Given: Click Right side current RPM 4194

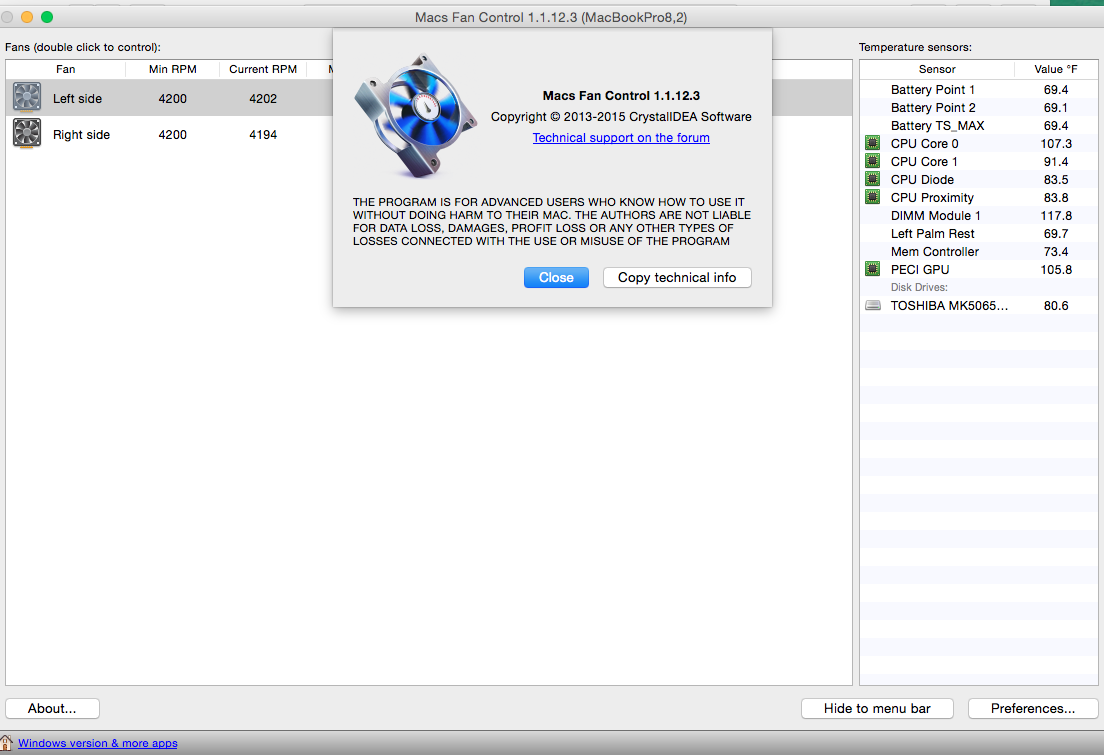Looking at the screenshot, I should tap(263, 135).
